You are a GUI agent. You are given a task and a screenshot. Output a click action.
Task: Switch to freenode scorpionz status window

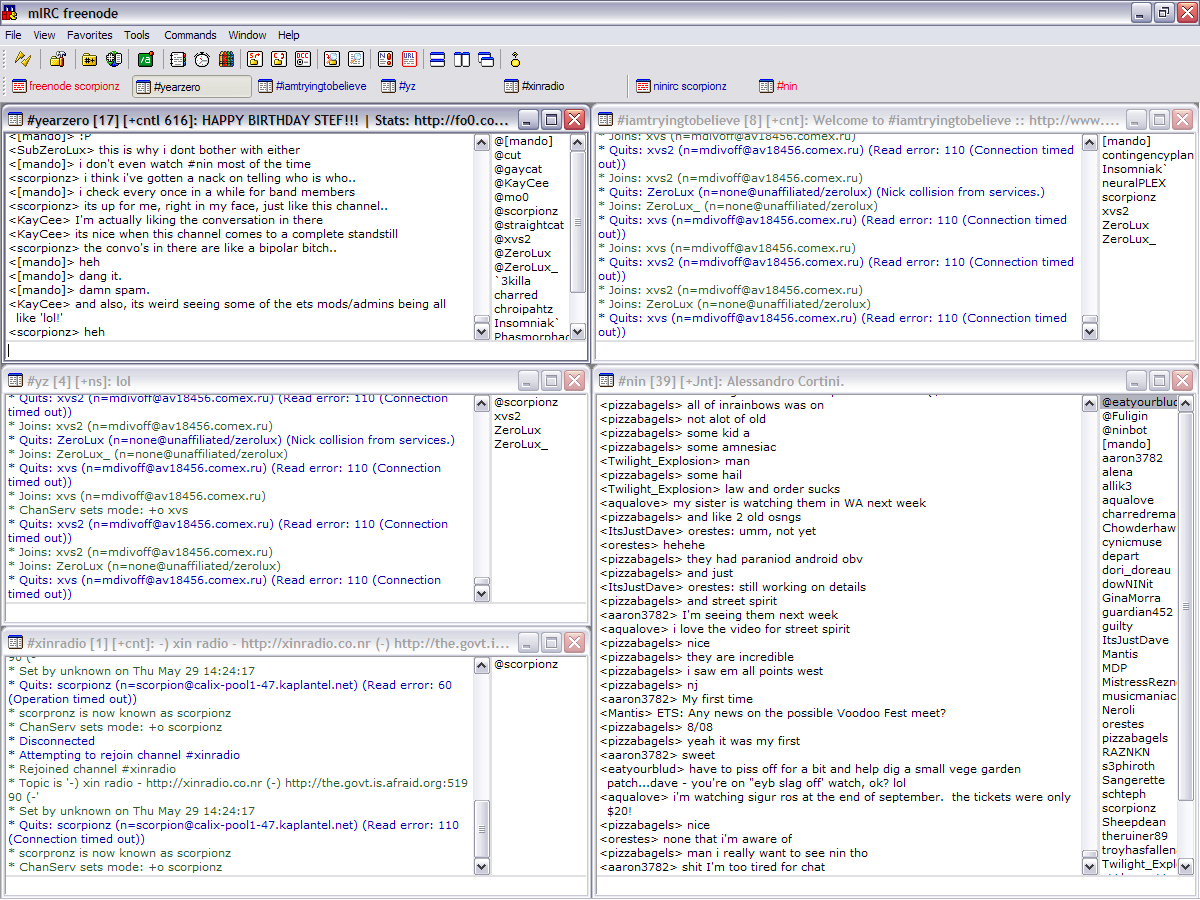point(66,87)
